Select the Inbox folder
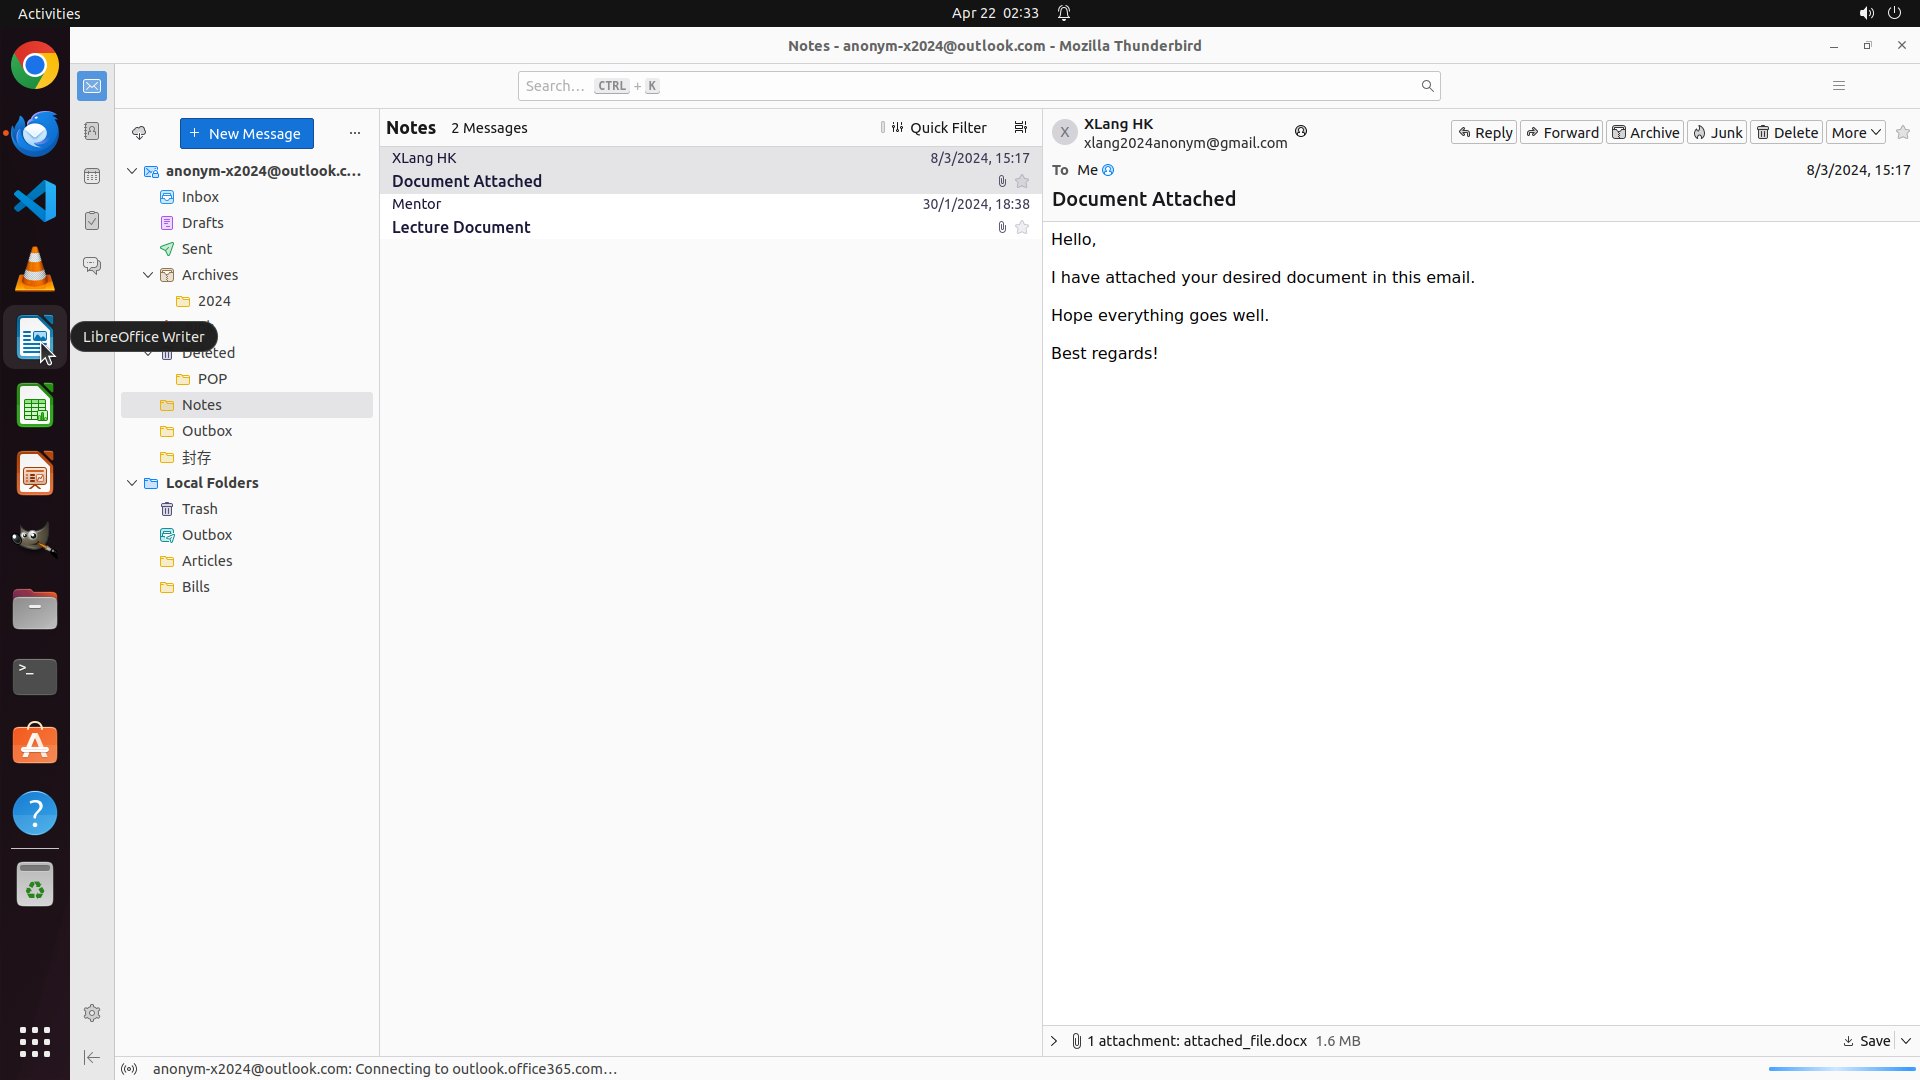Viewport: 1920px width, 1080px height. [200, 197]
